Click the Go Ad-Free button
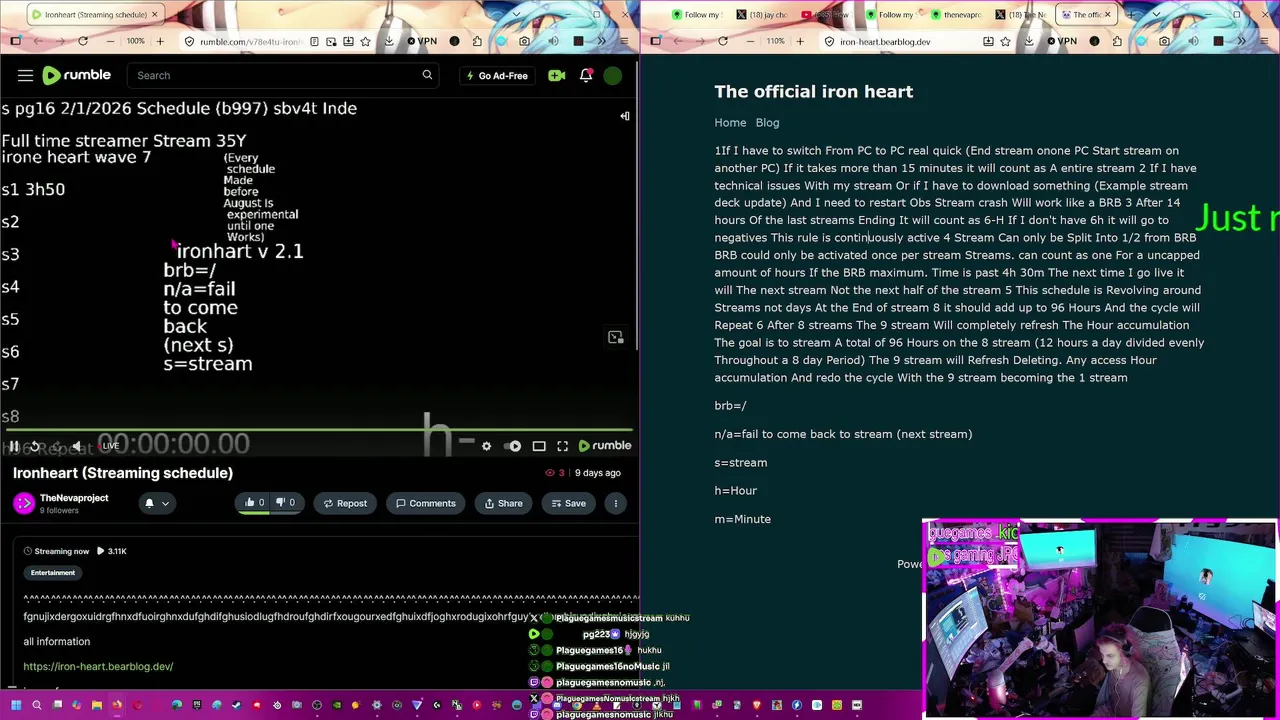The width and height of the screenshot is (1280, 720). (x=497, y=75)
